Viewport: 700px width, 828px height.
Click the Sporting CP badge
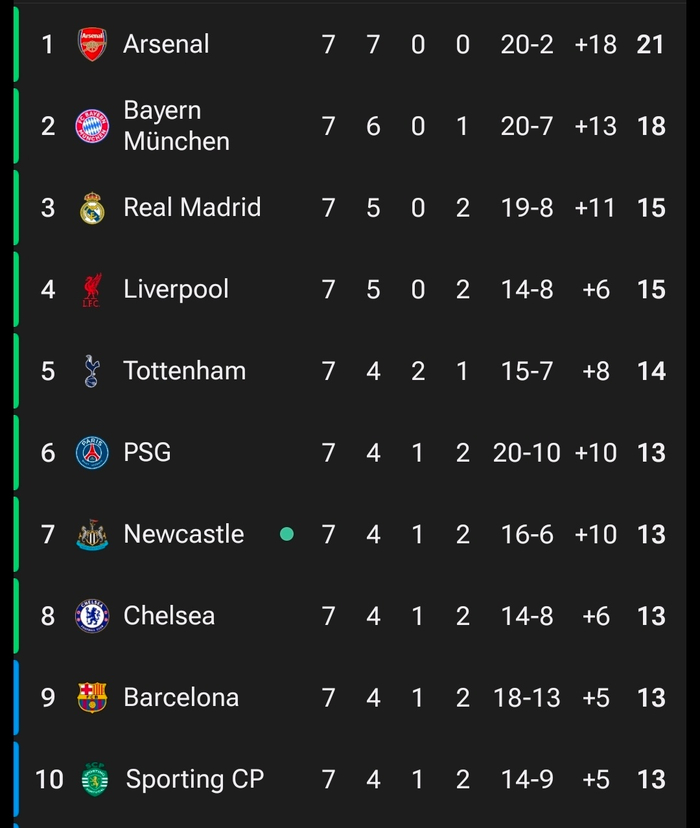coord(94,779)
